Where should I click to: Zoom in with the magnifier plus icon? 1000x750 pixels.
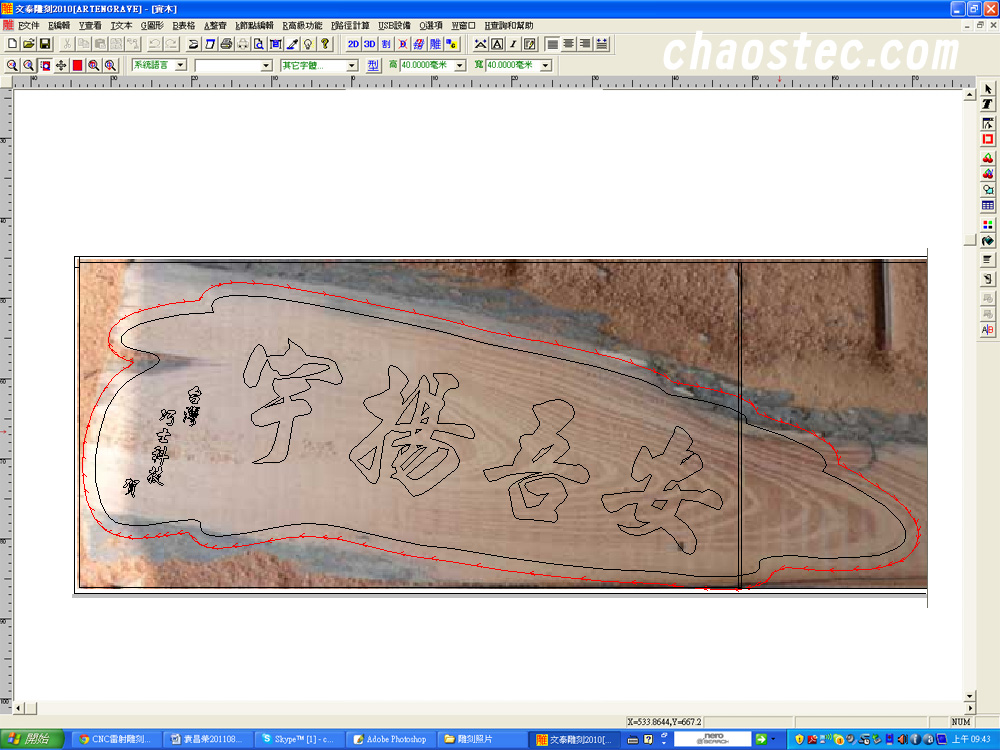(x=12, y=65)
